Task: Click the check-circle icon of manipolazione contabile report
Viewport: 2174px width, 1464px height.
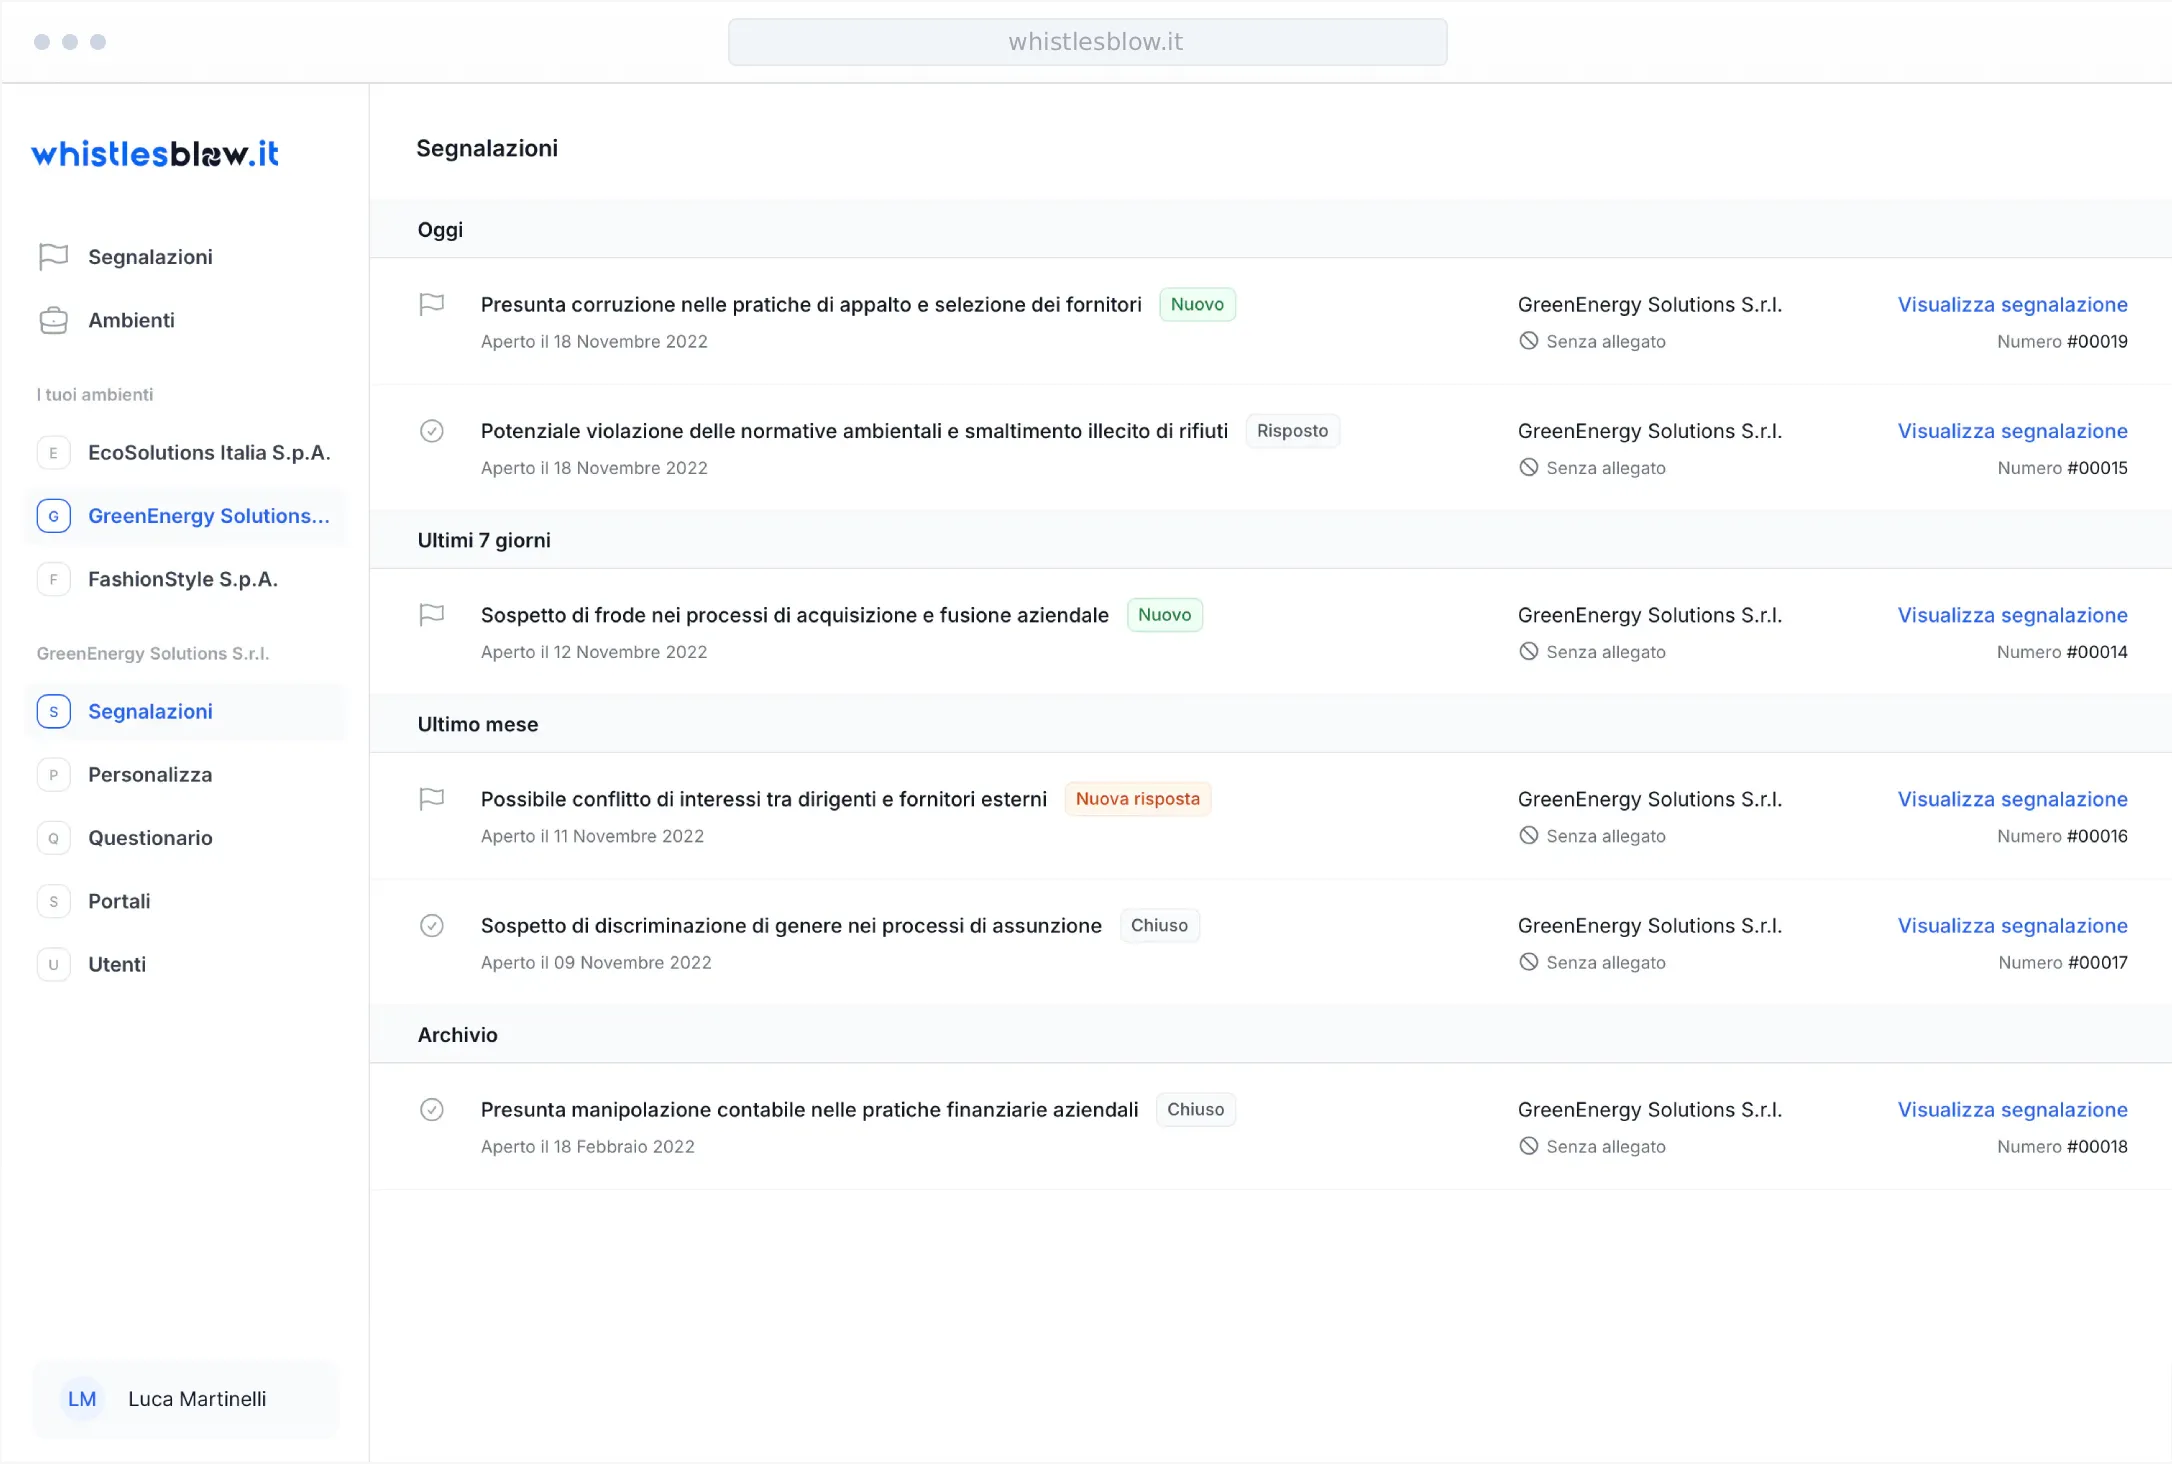Action: pos(431,1110)
